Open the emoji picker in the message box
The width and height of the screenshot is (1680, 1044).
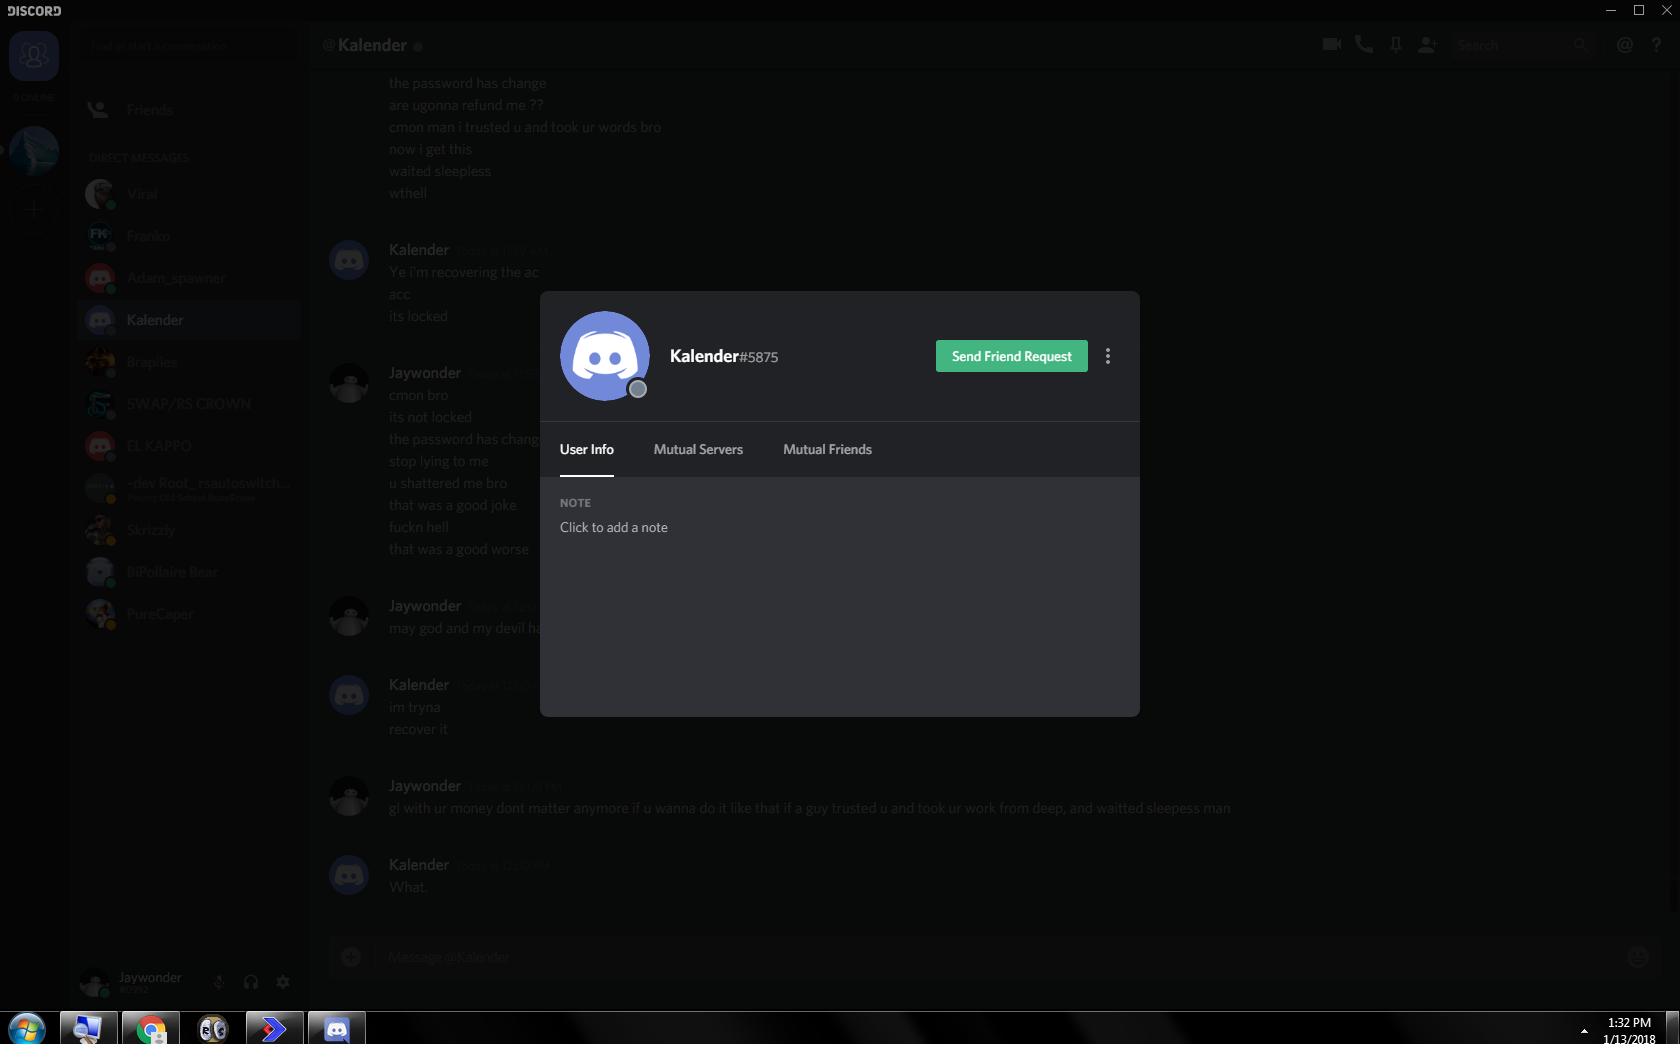[x=1638, y=957]
